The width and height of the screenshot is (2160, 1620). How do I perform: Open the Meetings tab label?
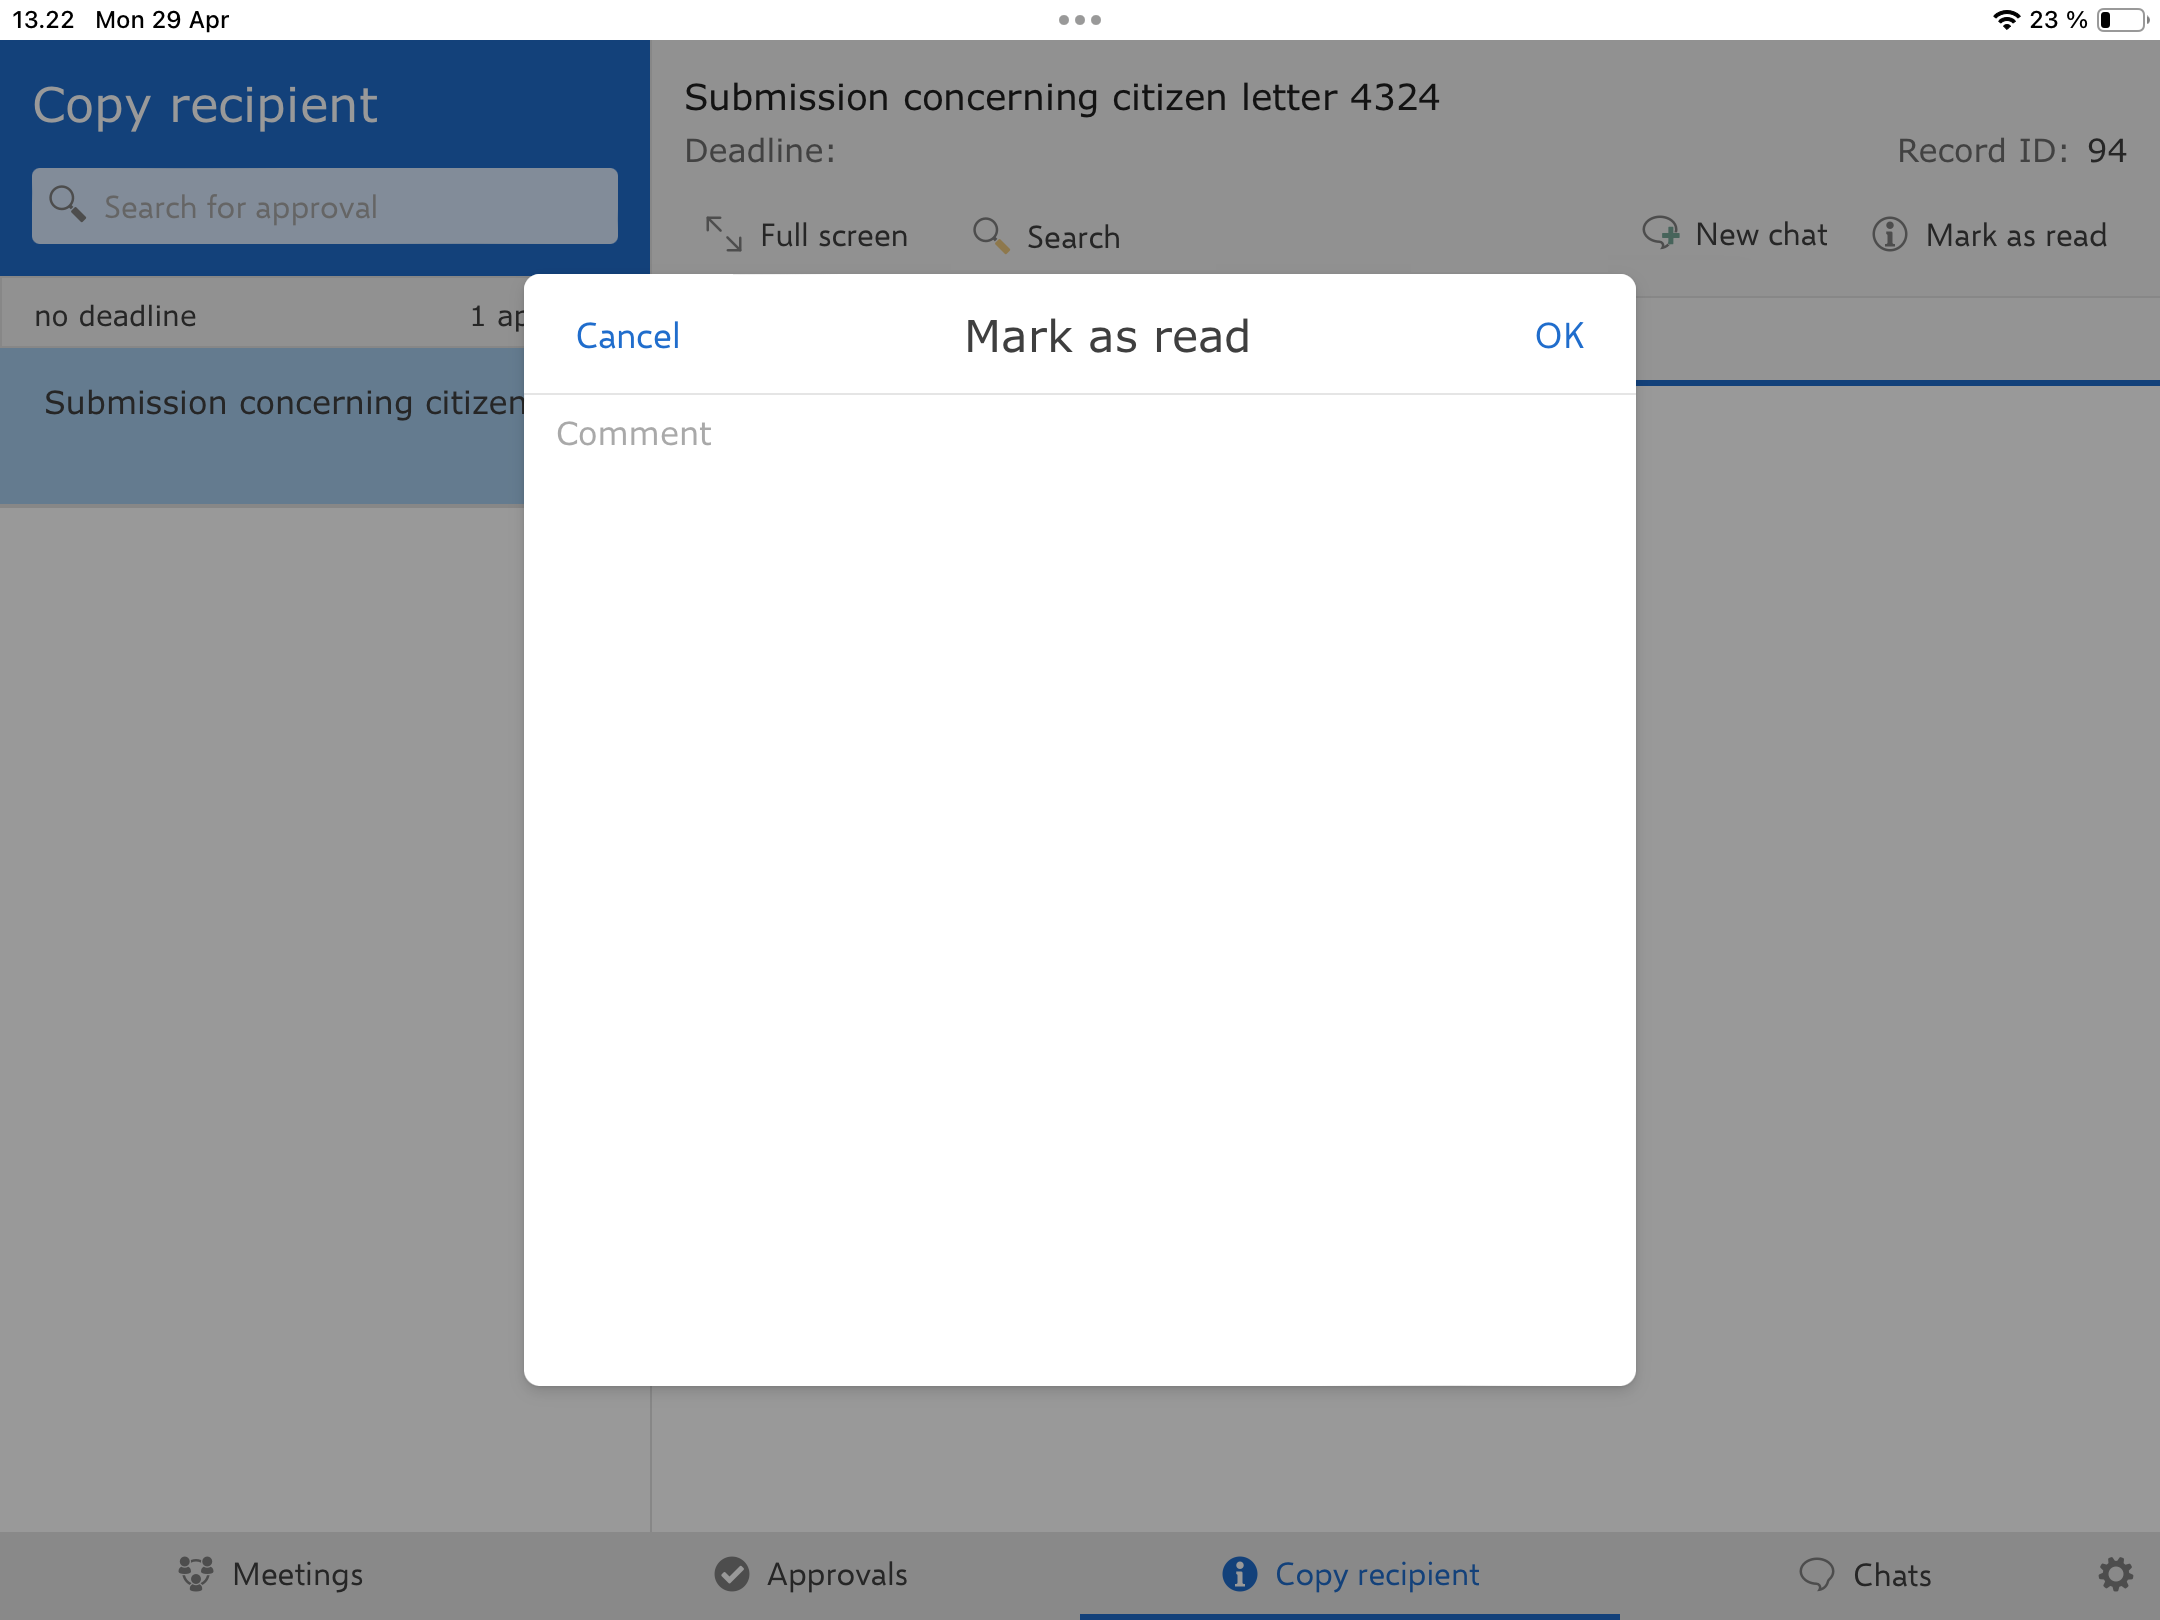297,1575
